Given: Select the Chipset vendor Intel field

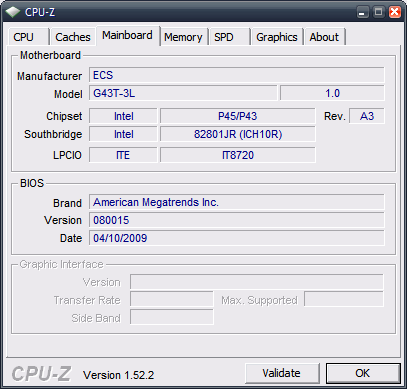Looking at the screenshot, I should coord(123,116).
